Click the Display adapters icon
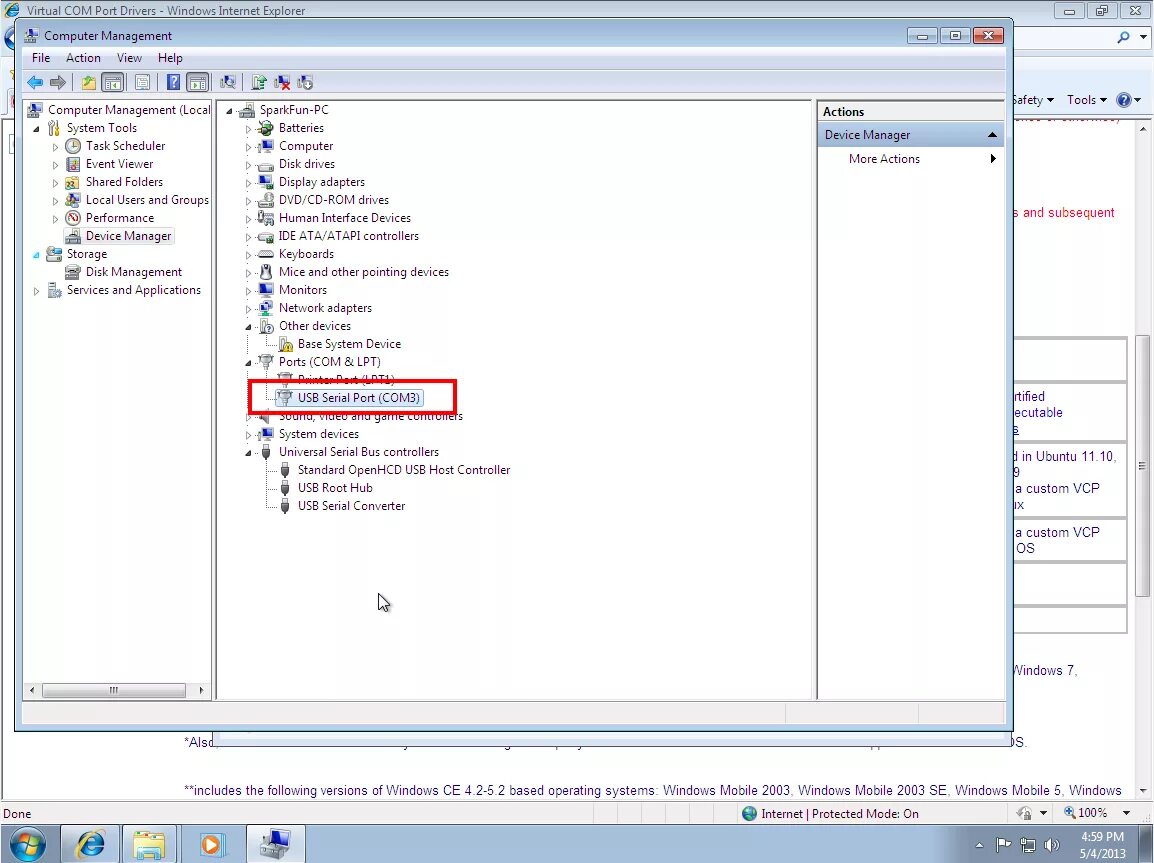1154x863 pixels. [266, 182]
